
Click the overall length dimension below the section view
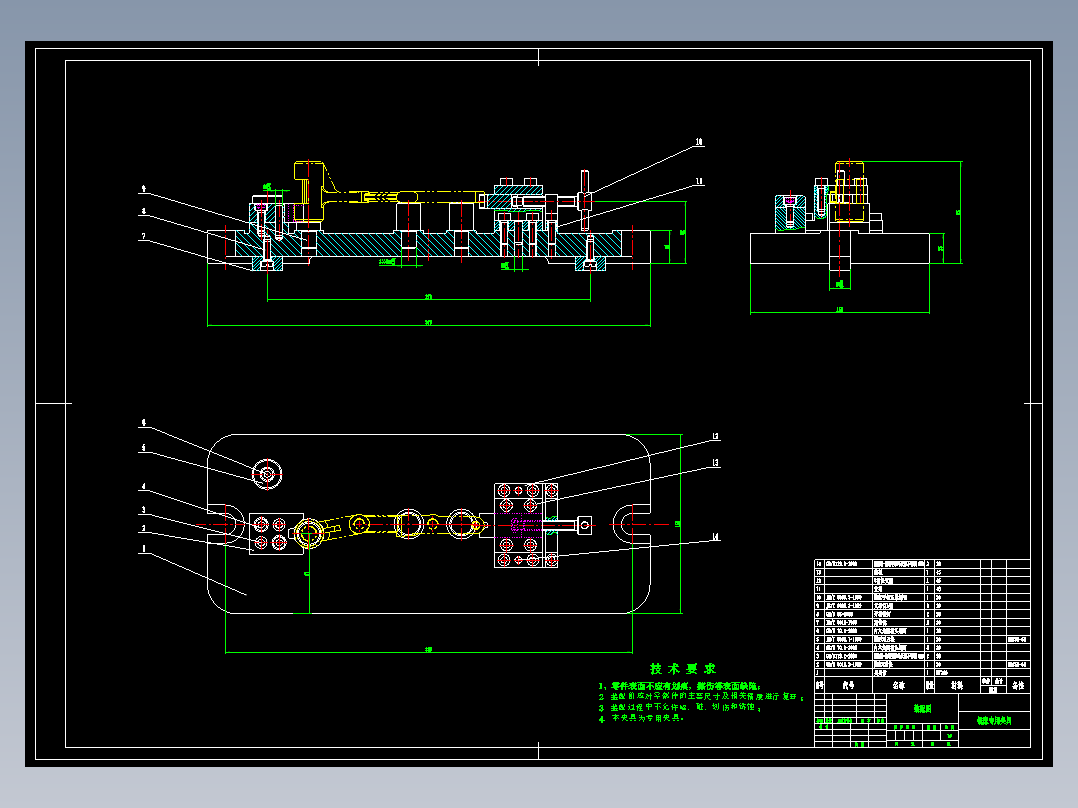pyautogui.click(x=428, y=322)
